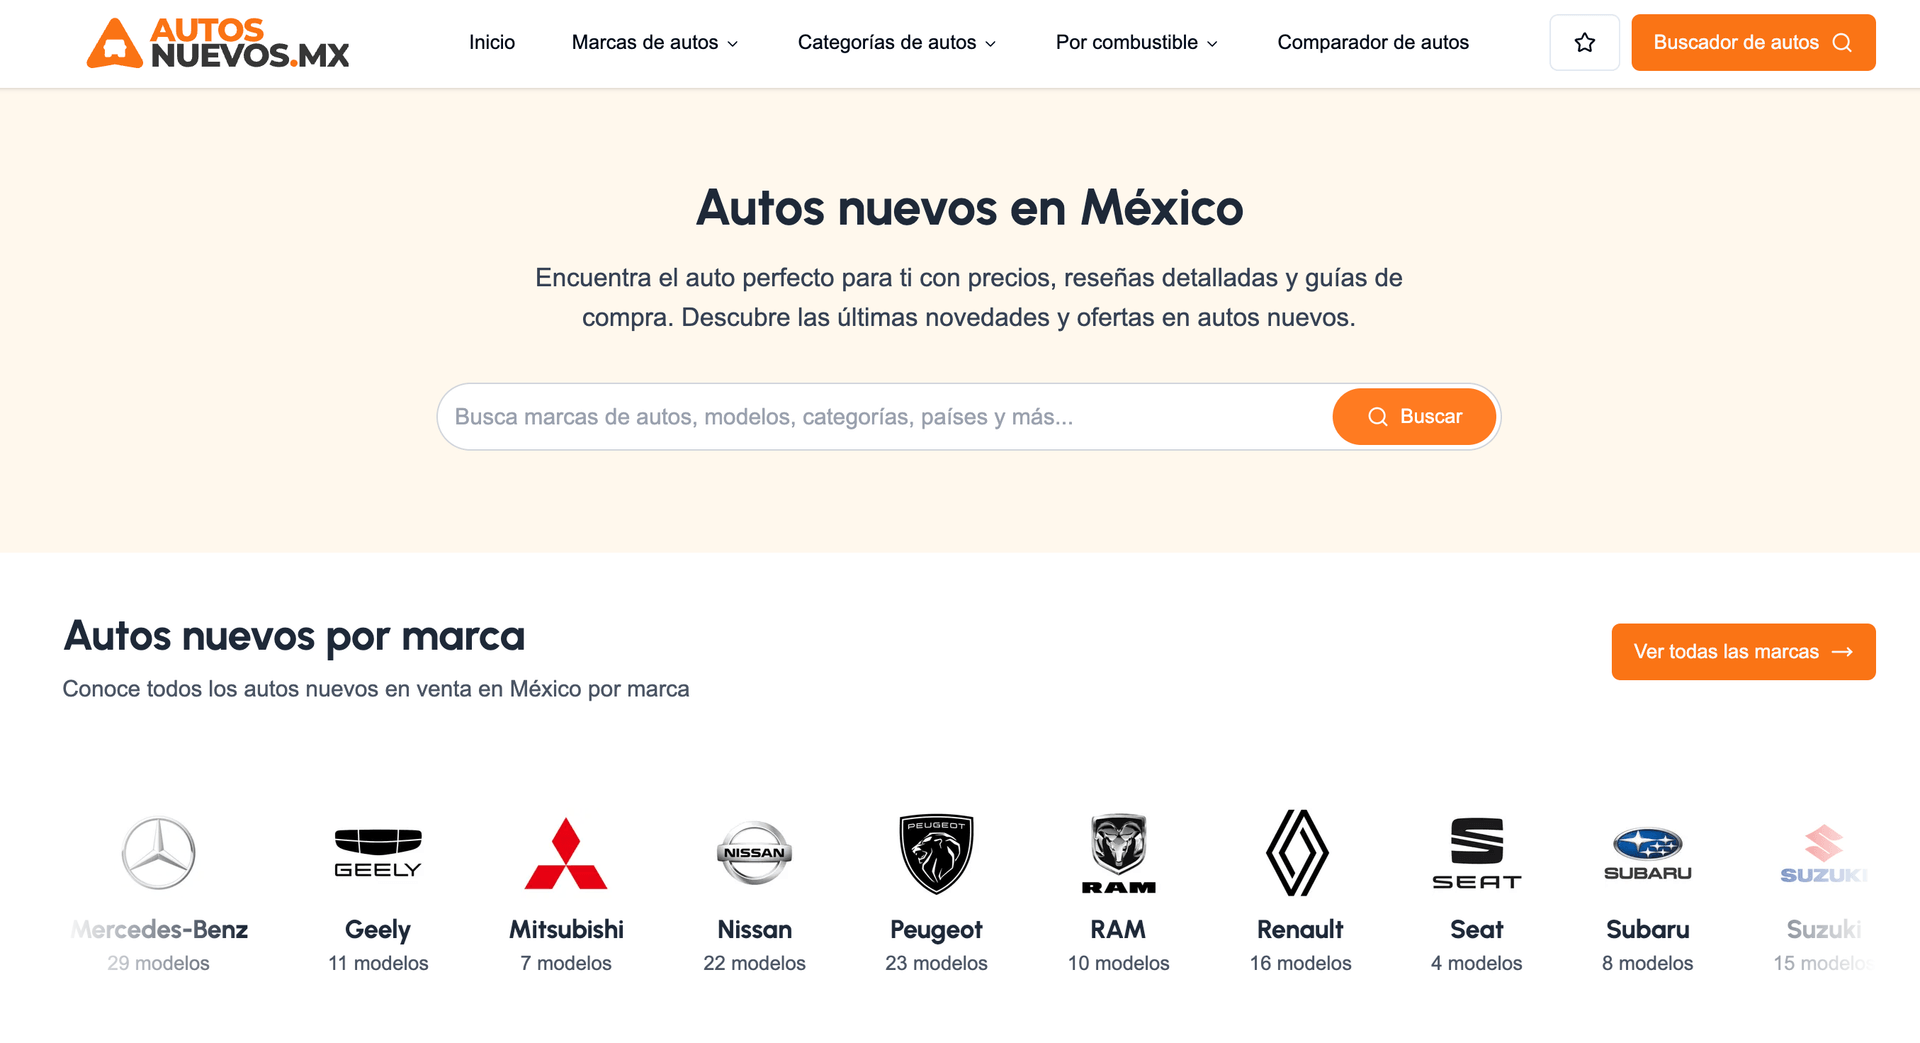
Task: Expand the Marcas de autos dropdown
Action: pyautogui.click(x=655, y=43)
